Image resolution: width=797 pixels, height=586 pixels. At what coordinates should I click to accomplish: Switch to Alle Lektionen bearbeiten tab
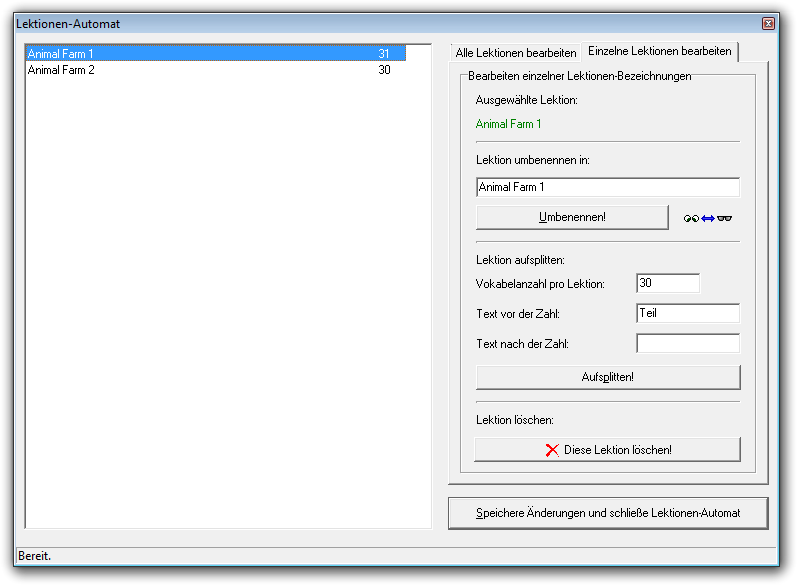coord(515,52)
